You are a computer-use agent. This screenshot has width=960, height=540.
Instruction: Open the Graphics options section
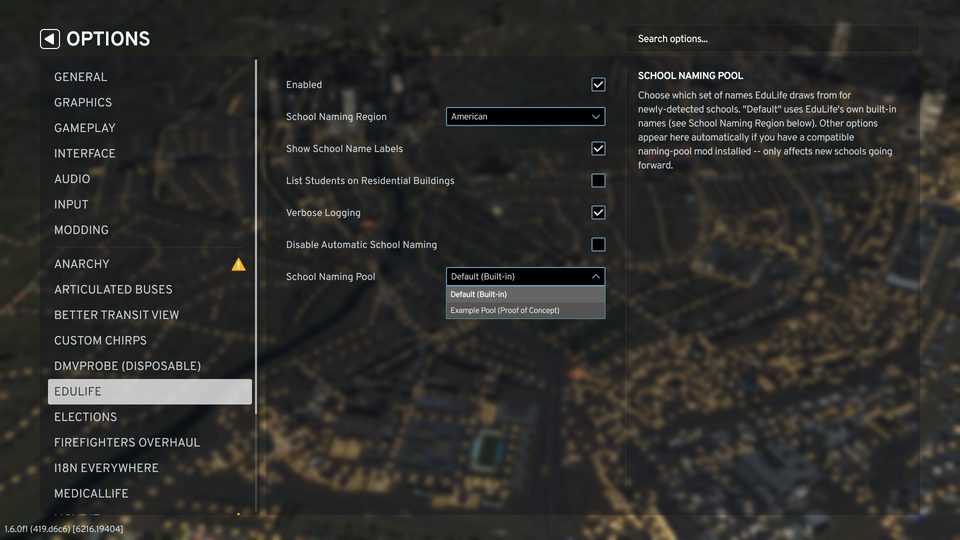click(x=149, y=102)
